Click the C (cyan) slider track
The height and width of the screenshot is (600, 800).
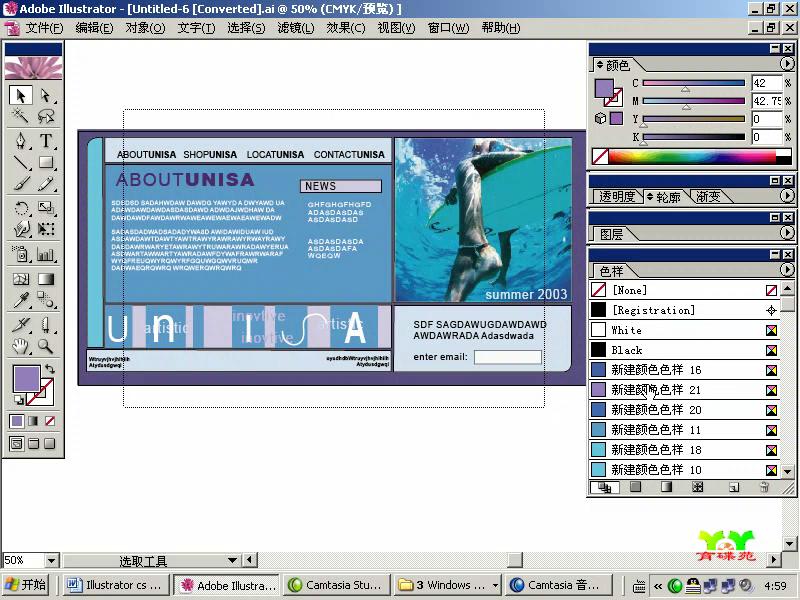[693, 83]
